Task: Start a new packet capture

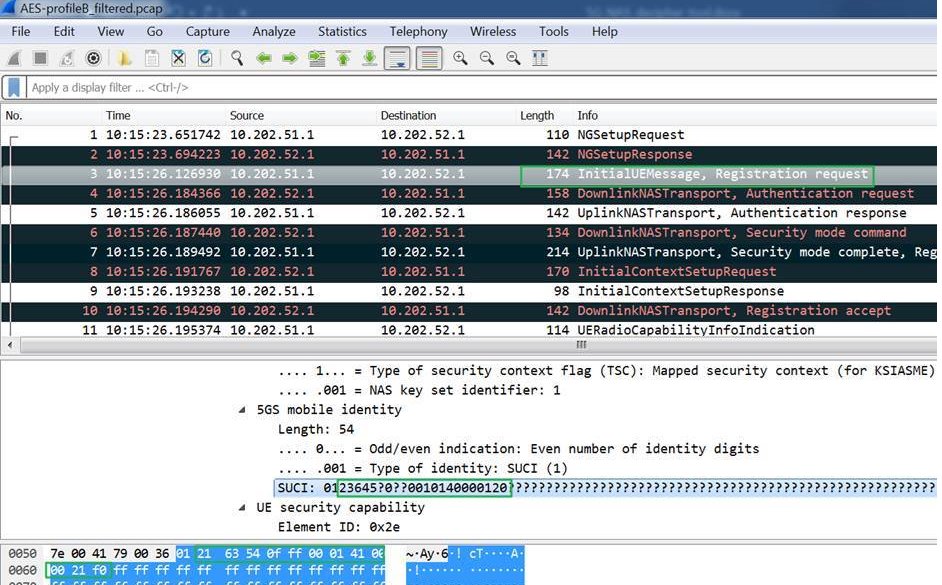Action: (13, 58)
